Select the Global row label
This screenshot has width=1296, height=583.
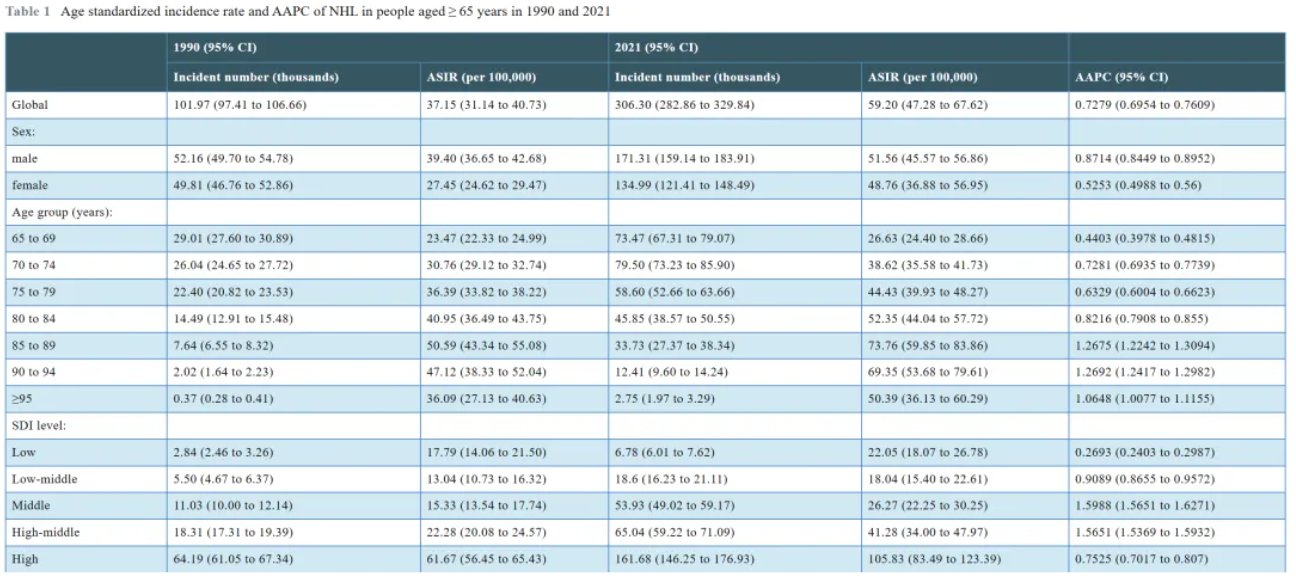pos(29,105)
